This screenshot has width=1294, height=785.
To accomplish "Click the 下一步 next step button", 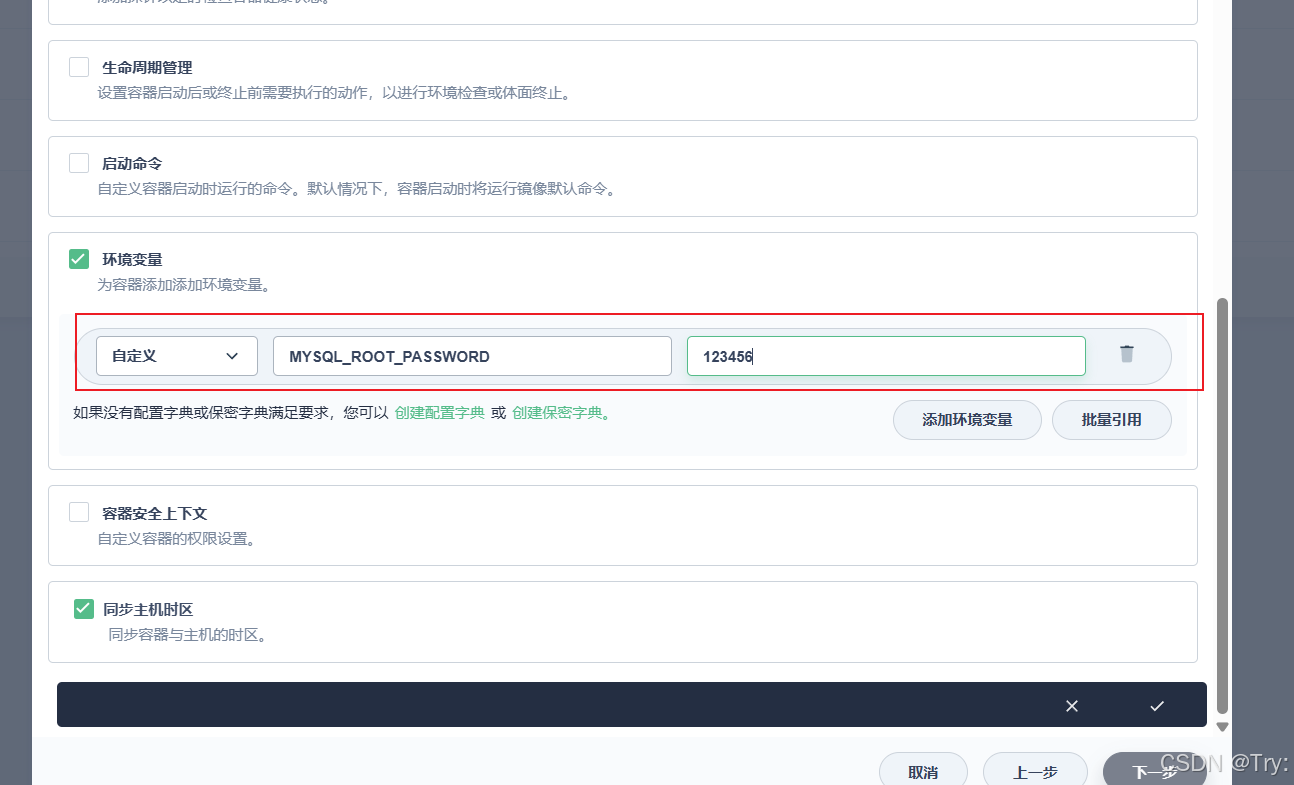I will (1152, 771).
